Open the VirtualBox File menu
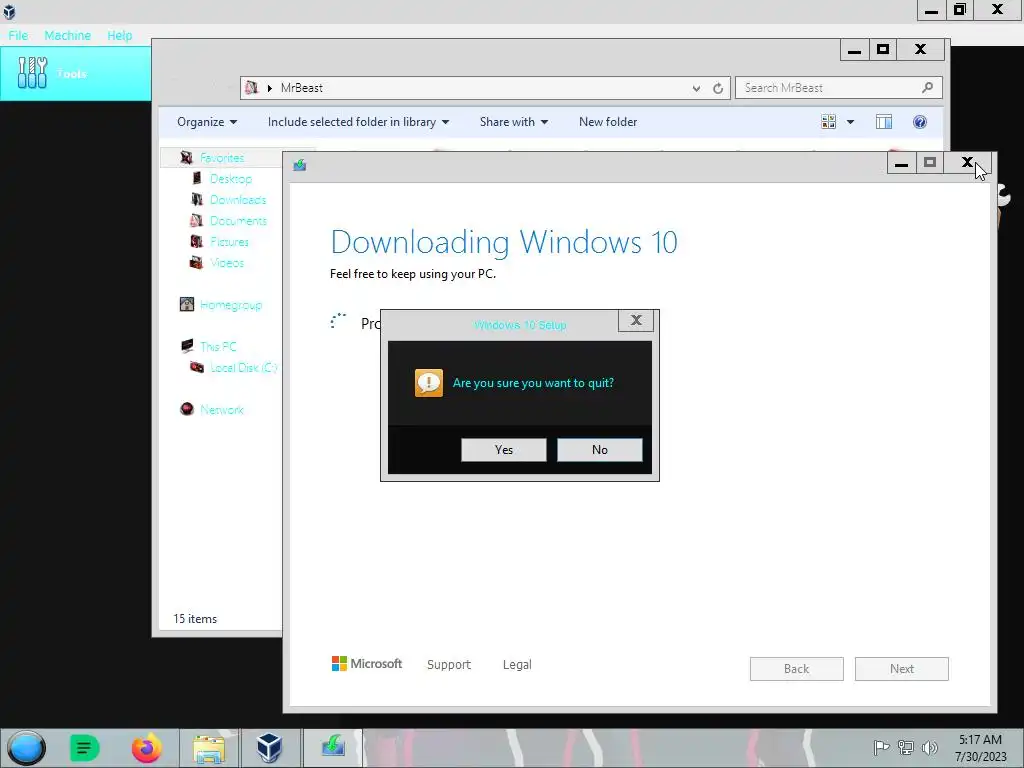 pos(18,35)
